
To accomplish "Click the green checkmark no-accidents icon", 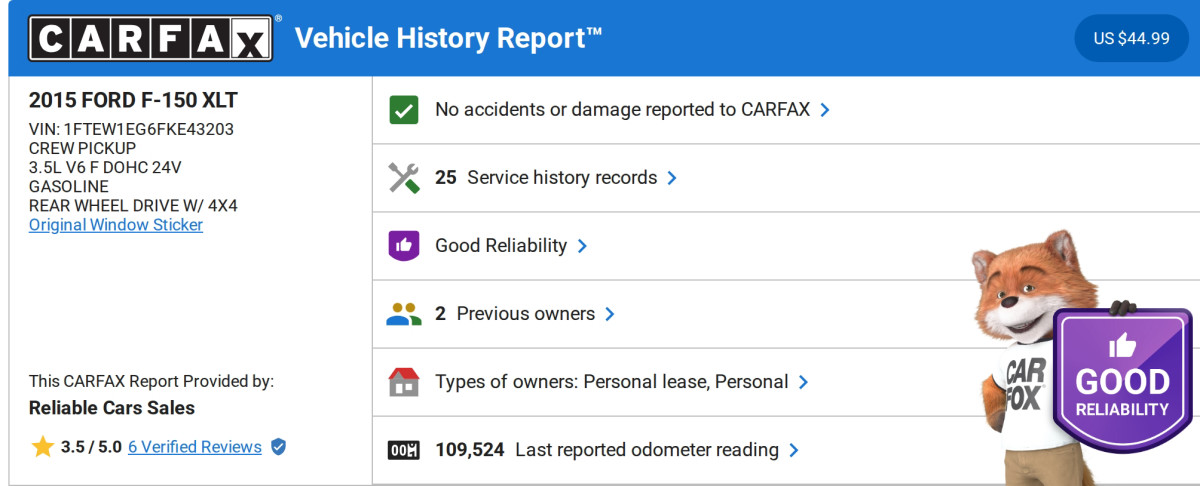I will (x=404, y=110).
